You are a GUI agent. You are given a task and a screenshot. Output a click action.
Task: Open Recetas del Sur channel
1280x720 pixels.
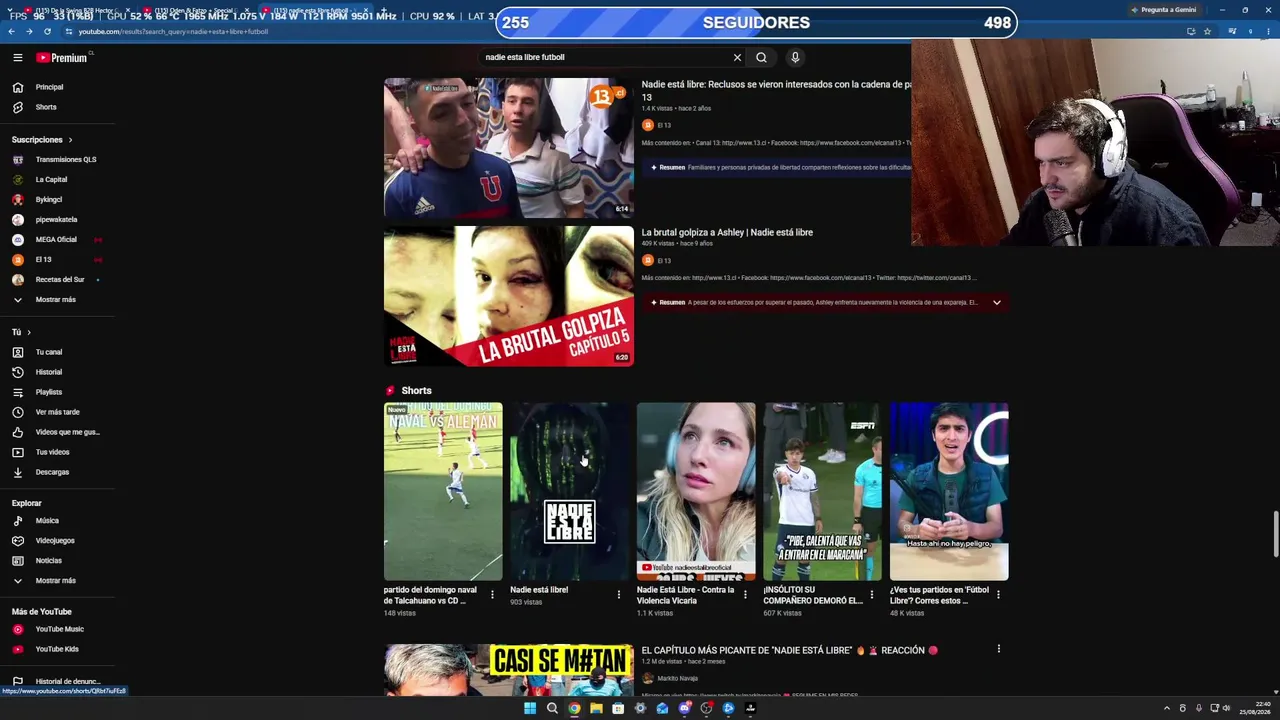pyautogui.click(x=58, y=280)
